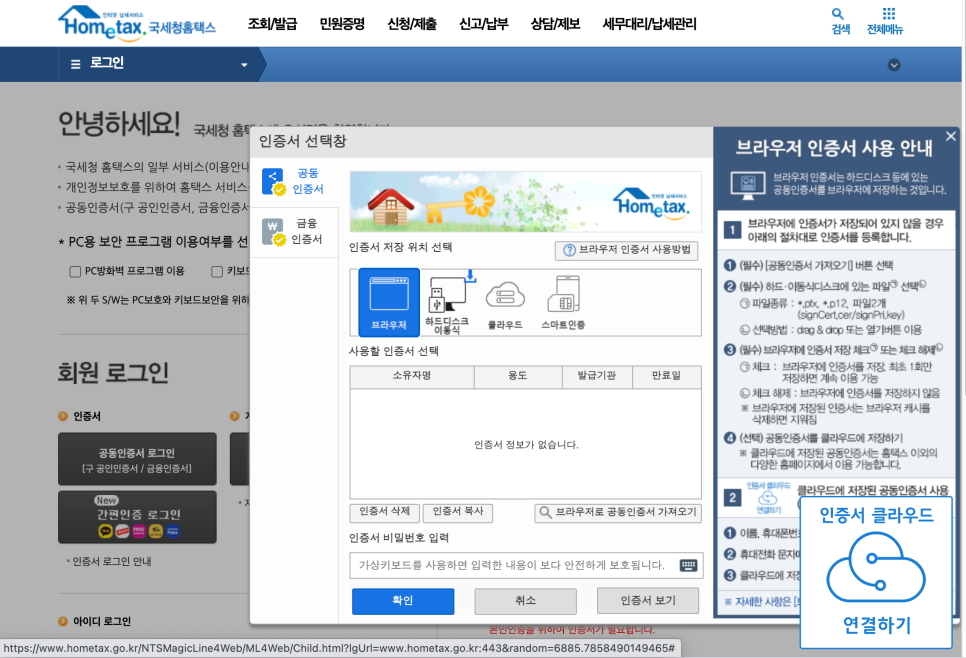
Task: Click the 인증서 보기 button
Action: click(648, 601)
